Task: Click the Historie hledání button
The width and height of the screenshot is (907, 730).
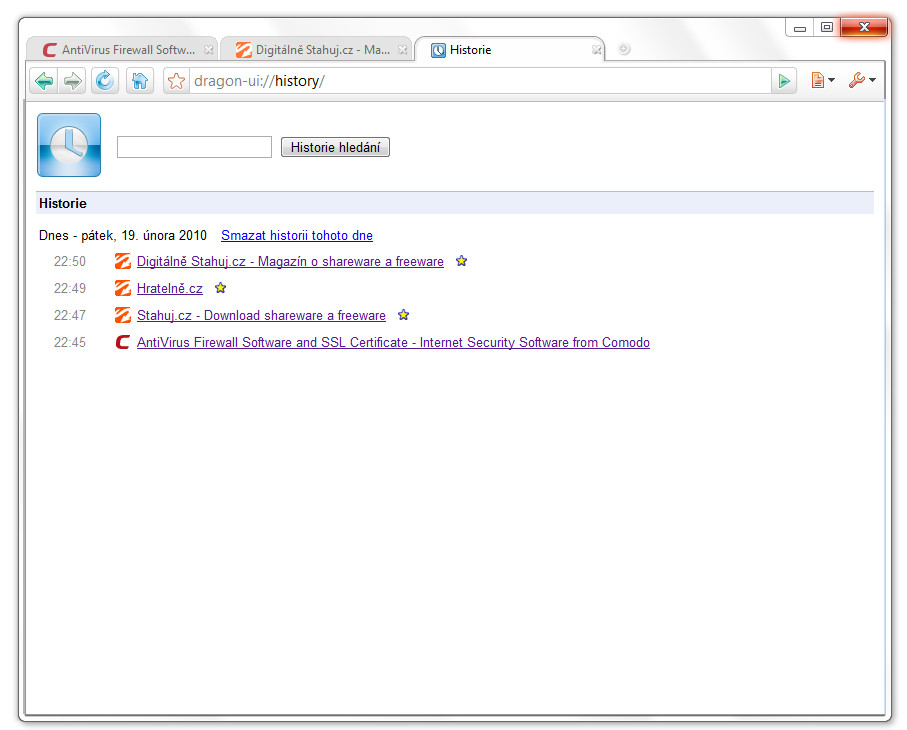Action: click(335, 148)
